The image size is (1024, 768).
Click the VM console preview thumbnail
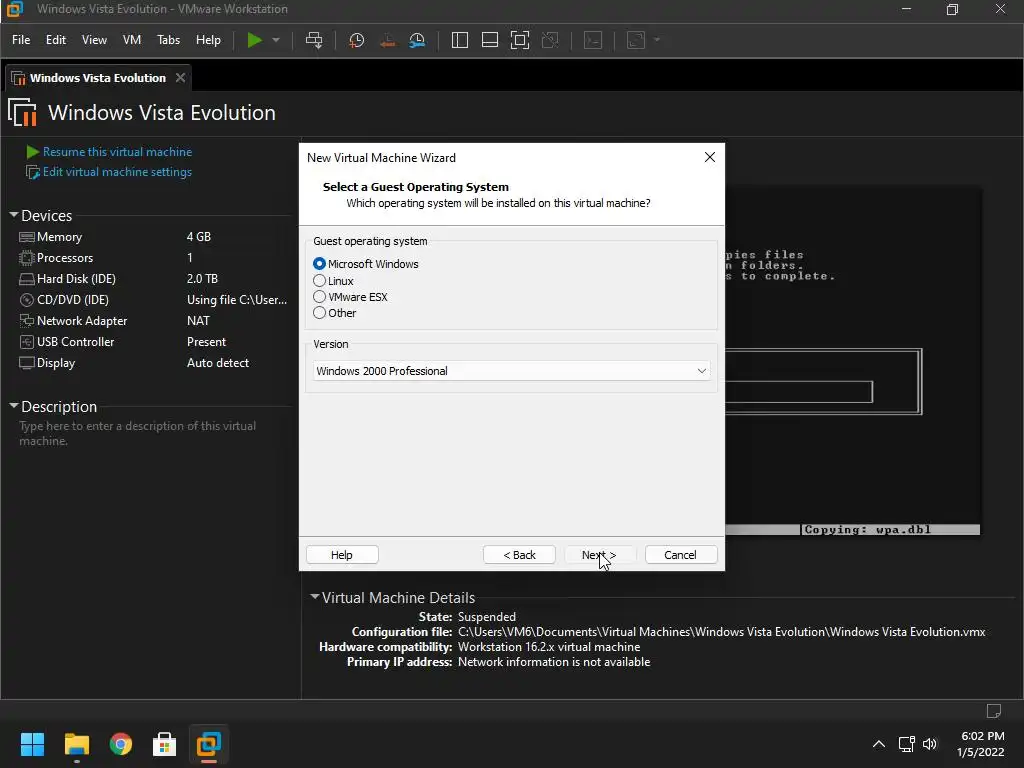tap(853, 361)
